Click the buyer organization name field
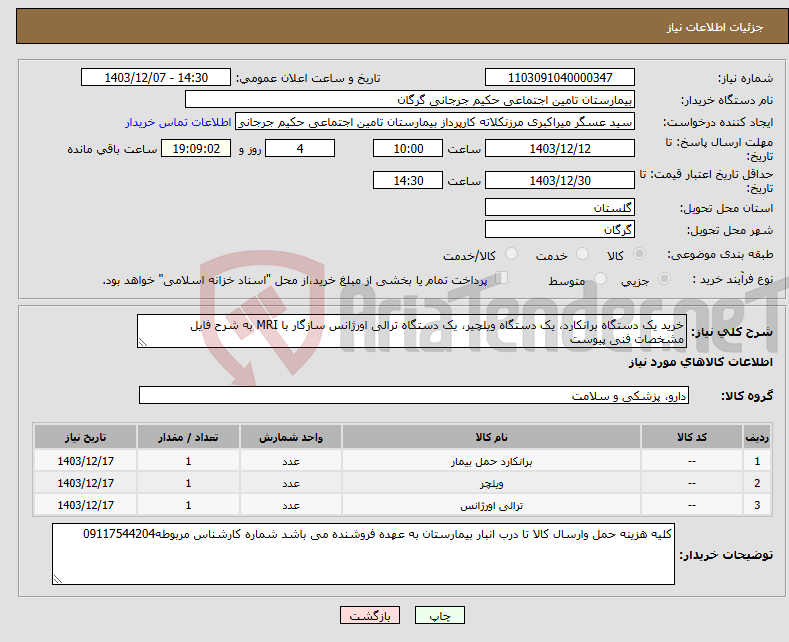The image size is (789, 642). [410, 100]
